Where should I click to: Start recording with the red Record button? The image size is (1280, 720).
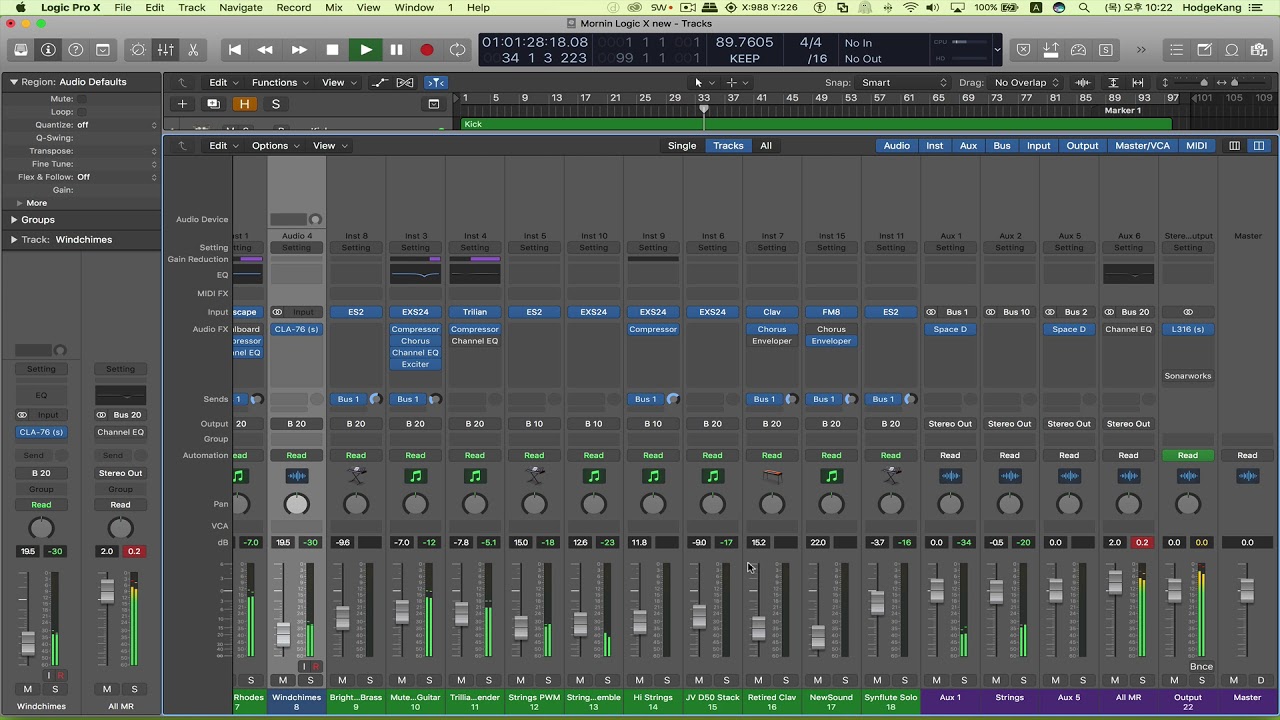427,50
